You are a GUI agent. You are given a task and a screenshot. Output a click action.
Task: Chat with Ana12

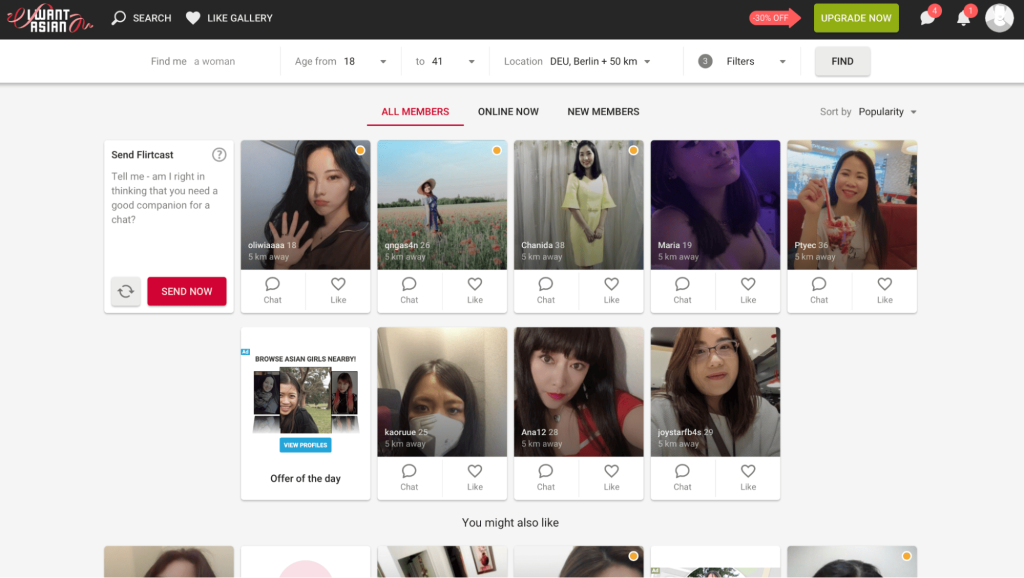tap(545, 477)
